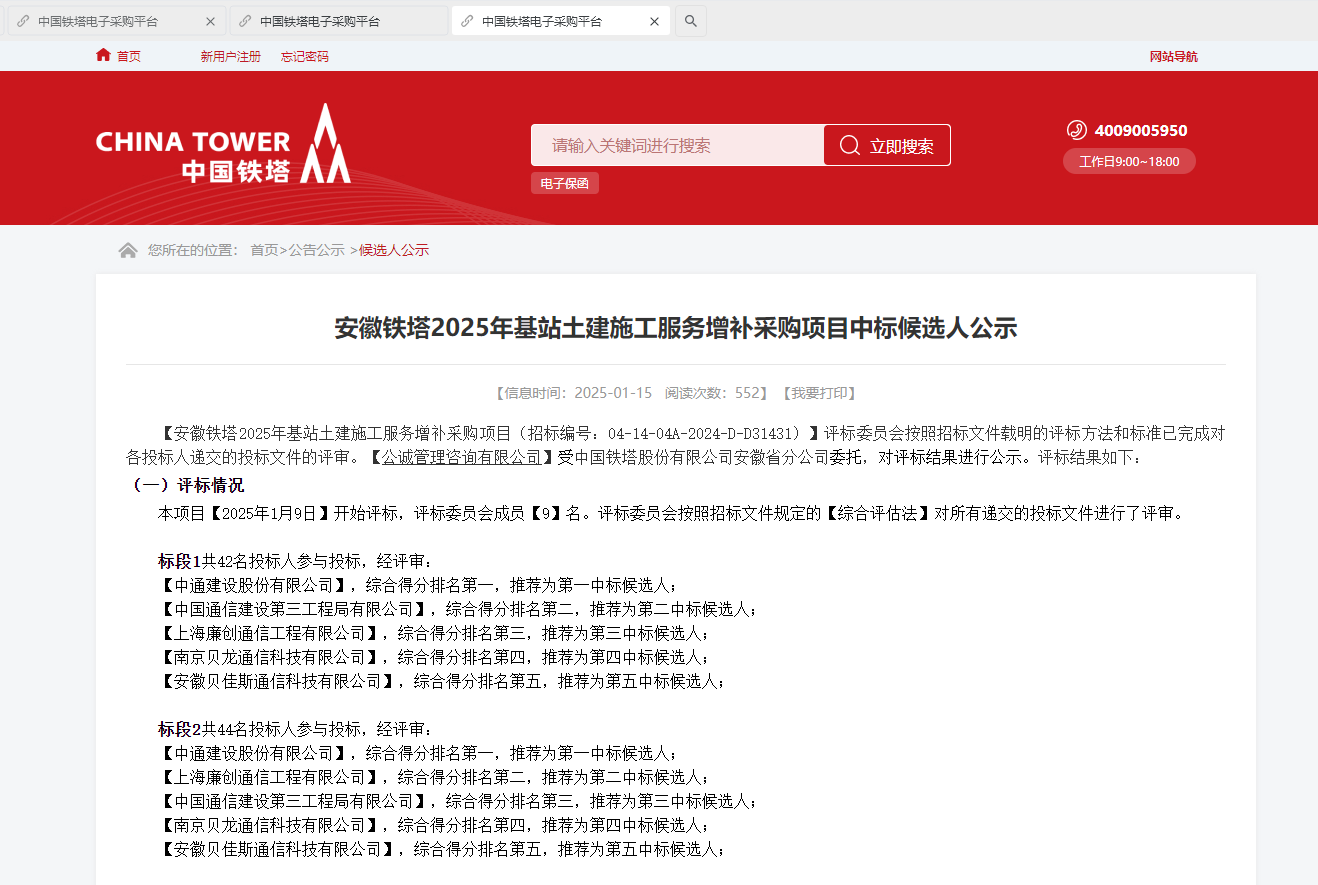The height and width of the screenshot is (885, 1318).
Task: Open 网站导航 site navigation
Action: (1173, 57)
